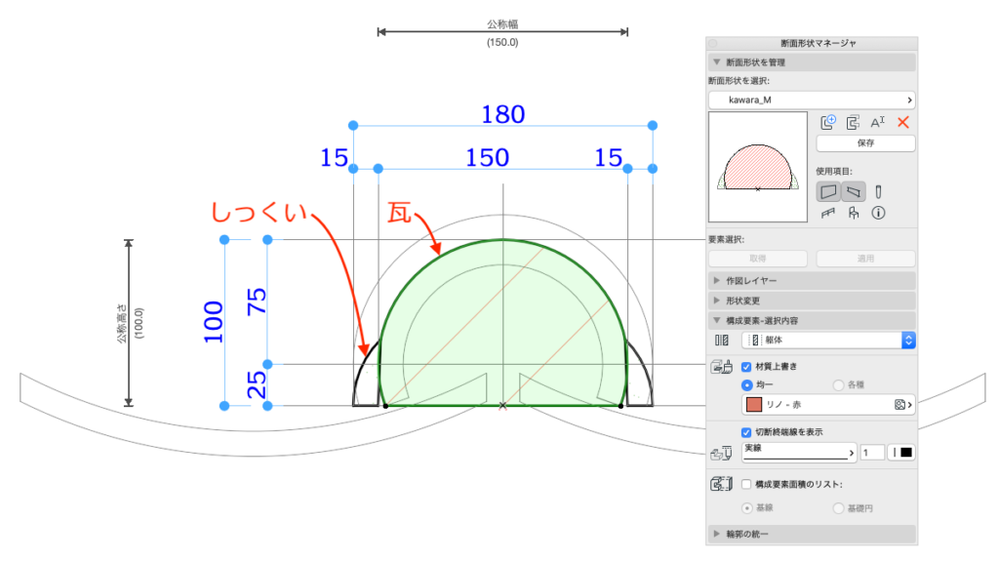Click the duplicate profile icon
999x564 pixels.
coord(852,122)
